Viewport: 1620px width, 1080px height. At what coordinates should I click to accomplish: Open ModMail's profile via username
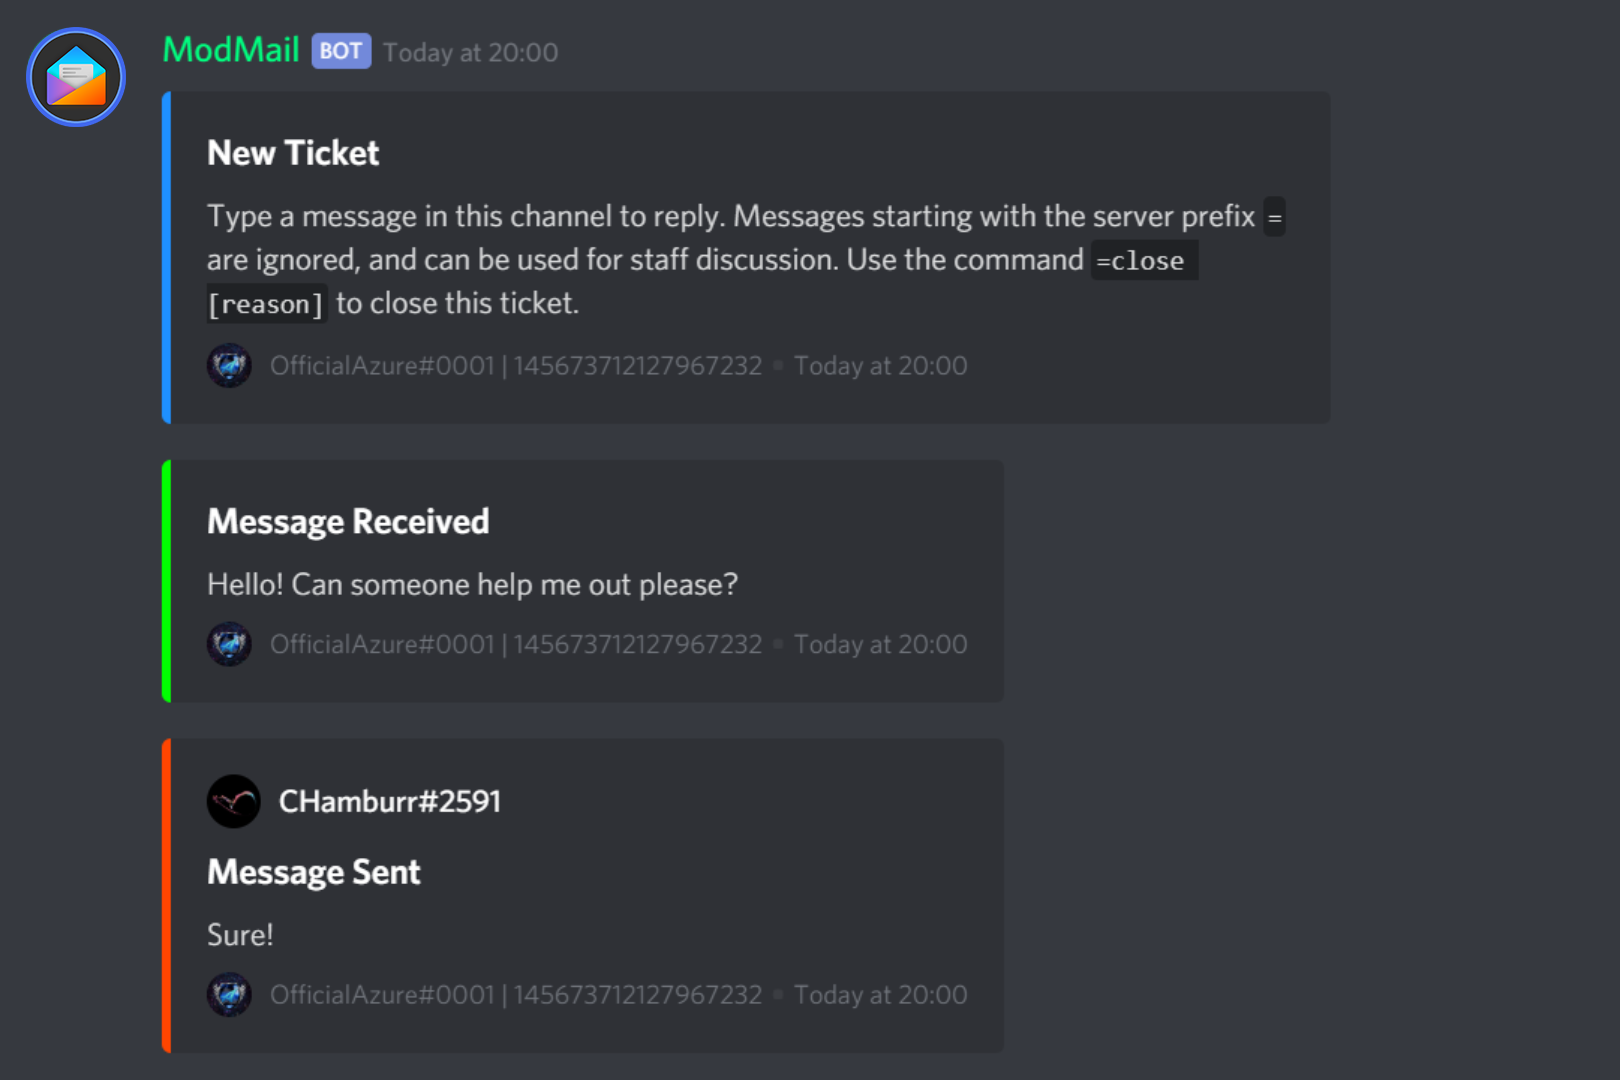(x=230, y=50)
